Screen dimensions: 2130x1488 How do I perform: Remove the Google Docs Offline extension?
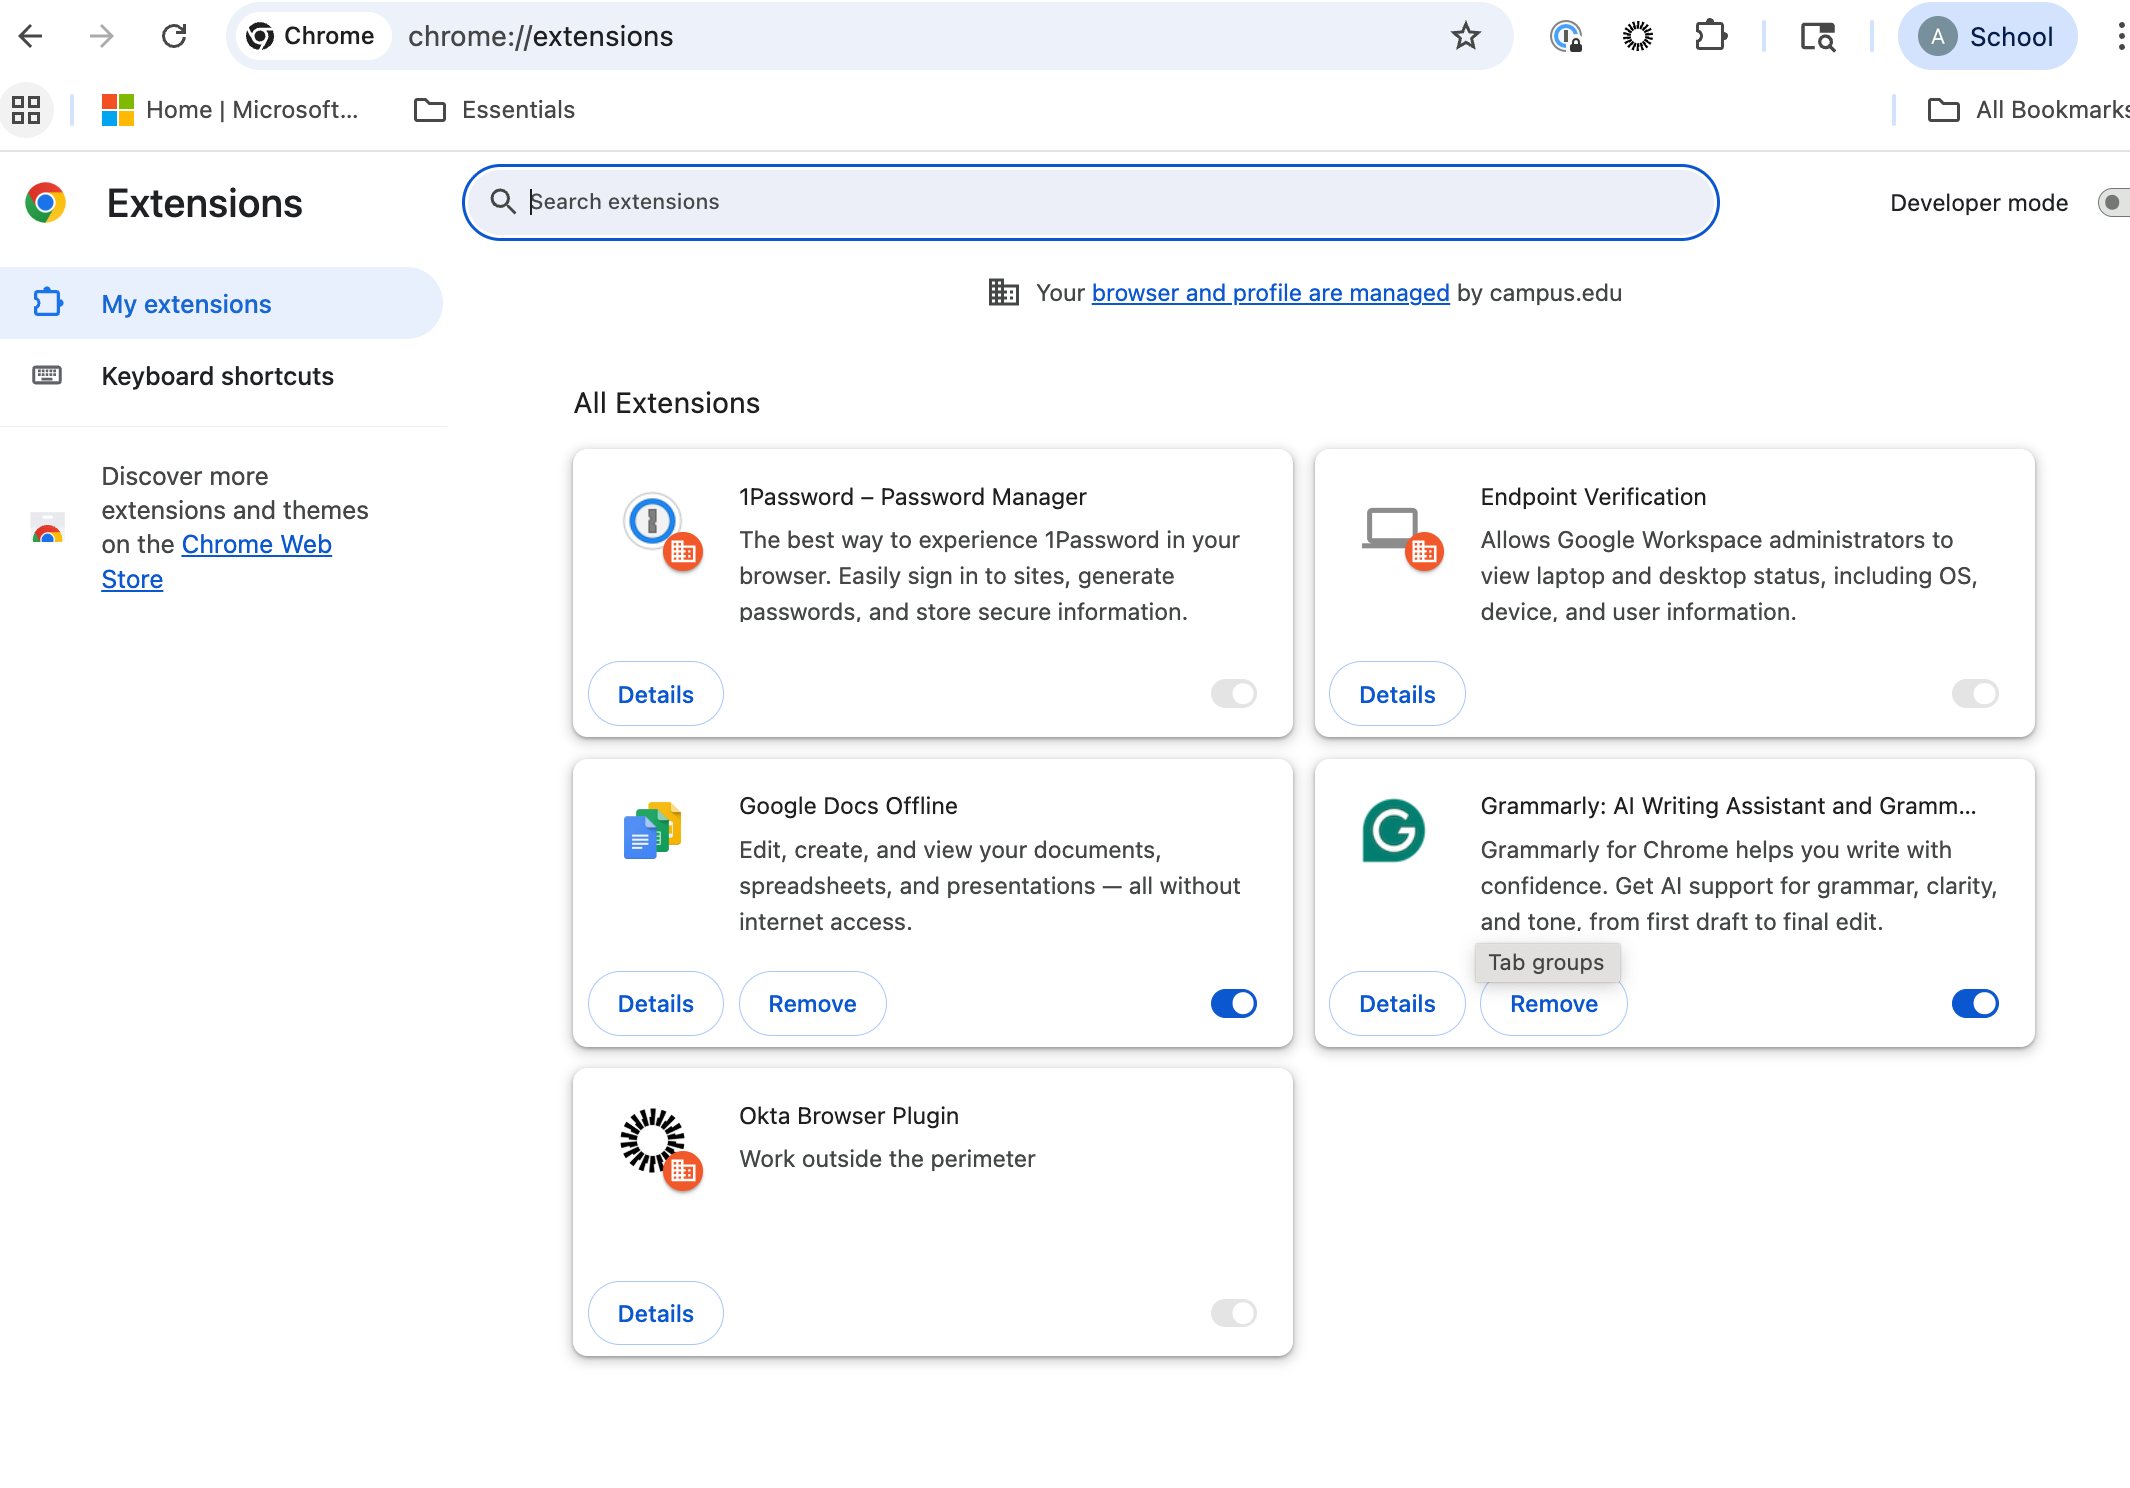(812, 1003)
